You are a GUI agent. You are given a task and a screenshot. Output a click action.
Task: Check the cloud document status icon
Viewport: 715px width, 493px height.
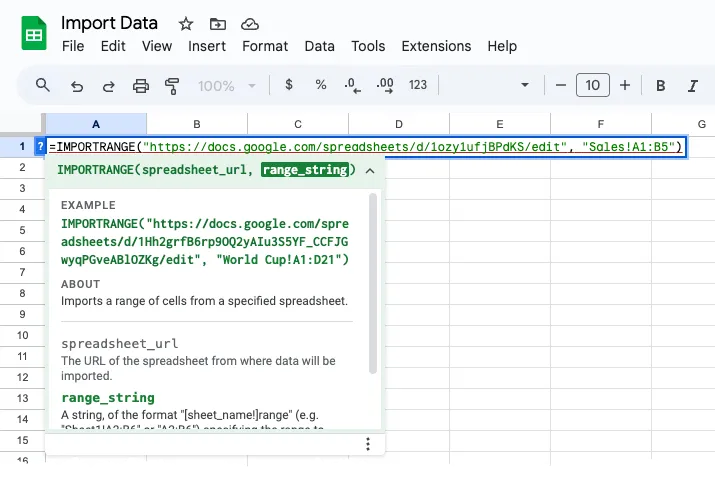coord(250,24)
